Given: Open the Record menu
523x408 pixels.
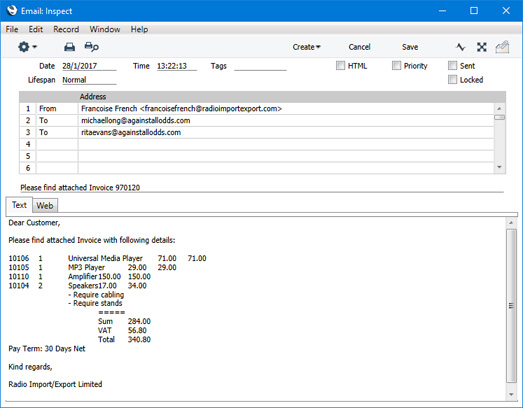Looking at the screenshot, I should (66, 29).
